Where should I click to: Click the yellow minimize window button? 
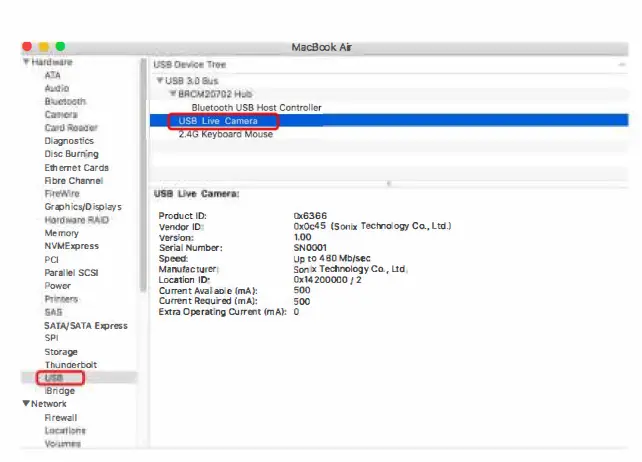pyautogui.click(x=44, y=47)
